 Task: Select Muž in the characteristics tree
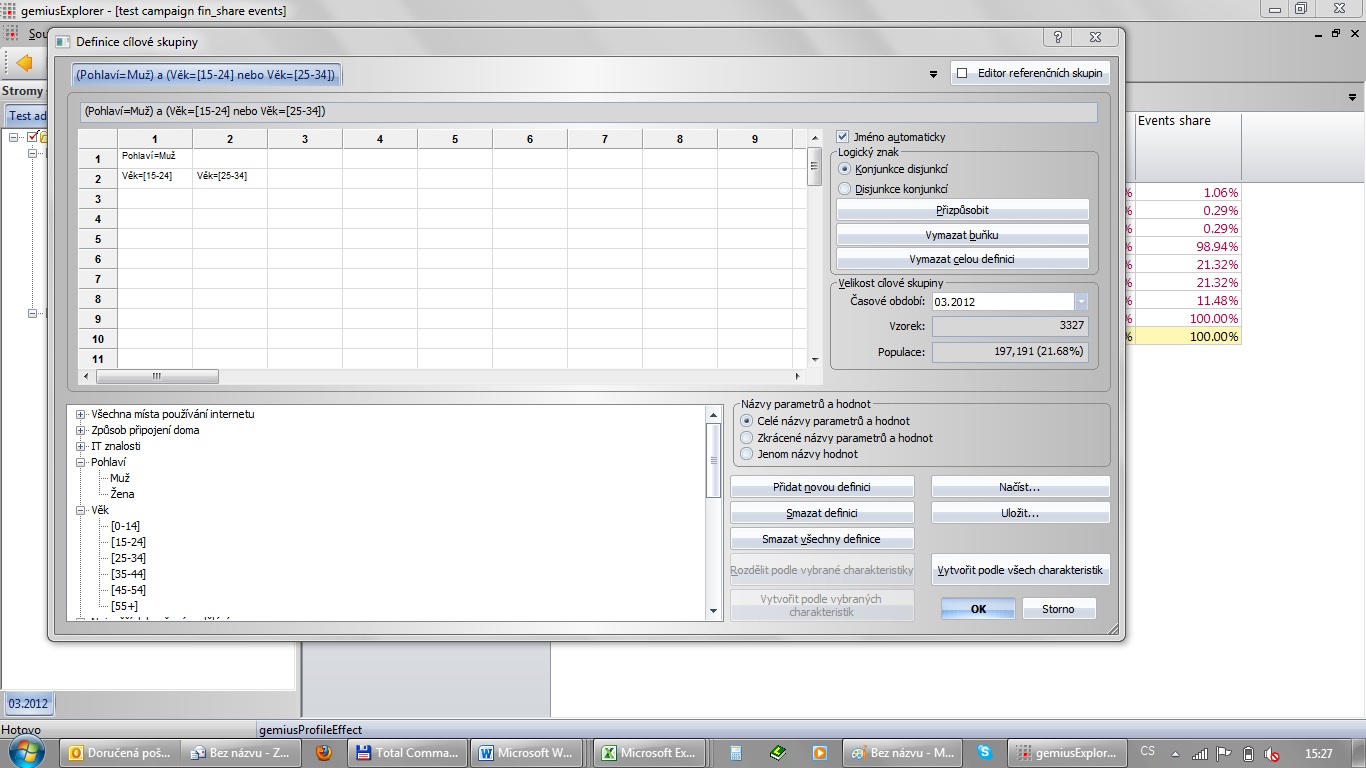tap(120, 478)
